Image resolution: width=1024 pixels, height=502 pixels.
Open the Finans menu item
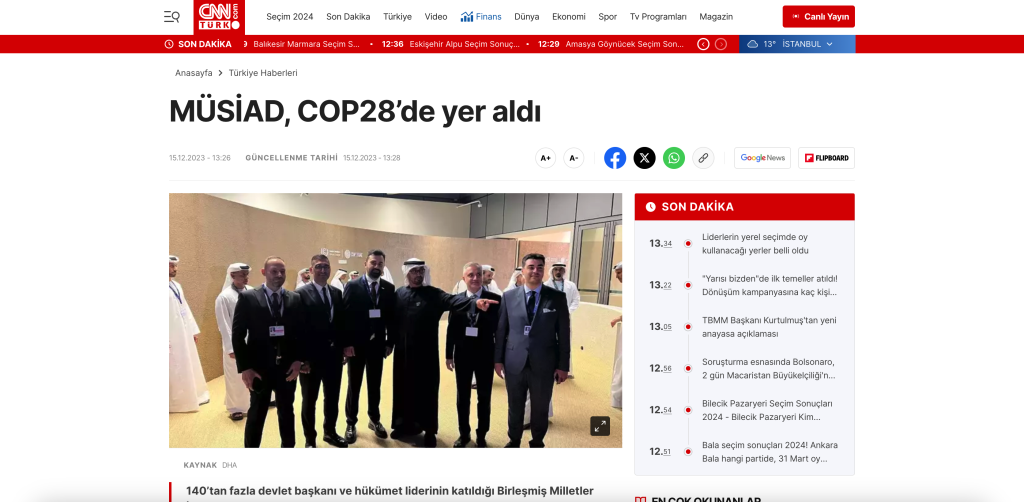481,17
